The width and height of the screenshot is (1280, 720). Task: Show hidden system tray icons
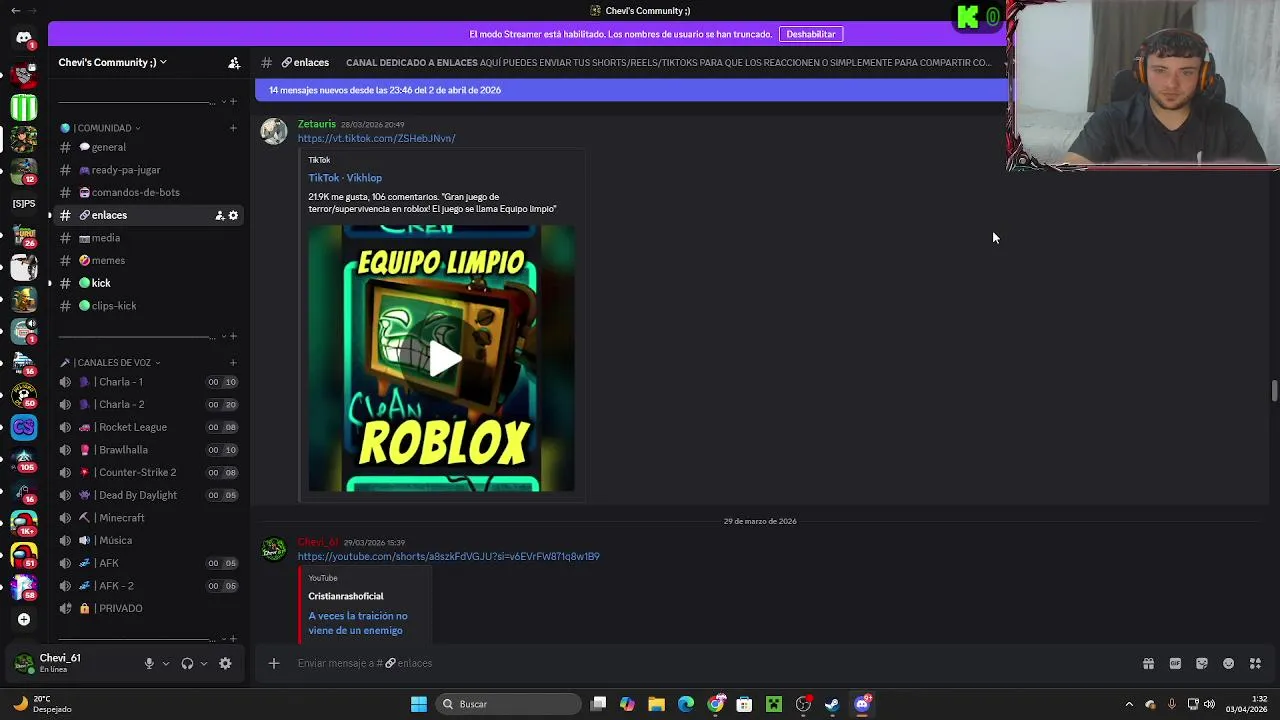pyautogui.click(x=1129, y=704)
